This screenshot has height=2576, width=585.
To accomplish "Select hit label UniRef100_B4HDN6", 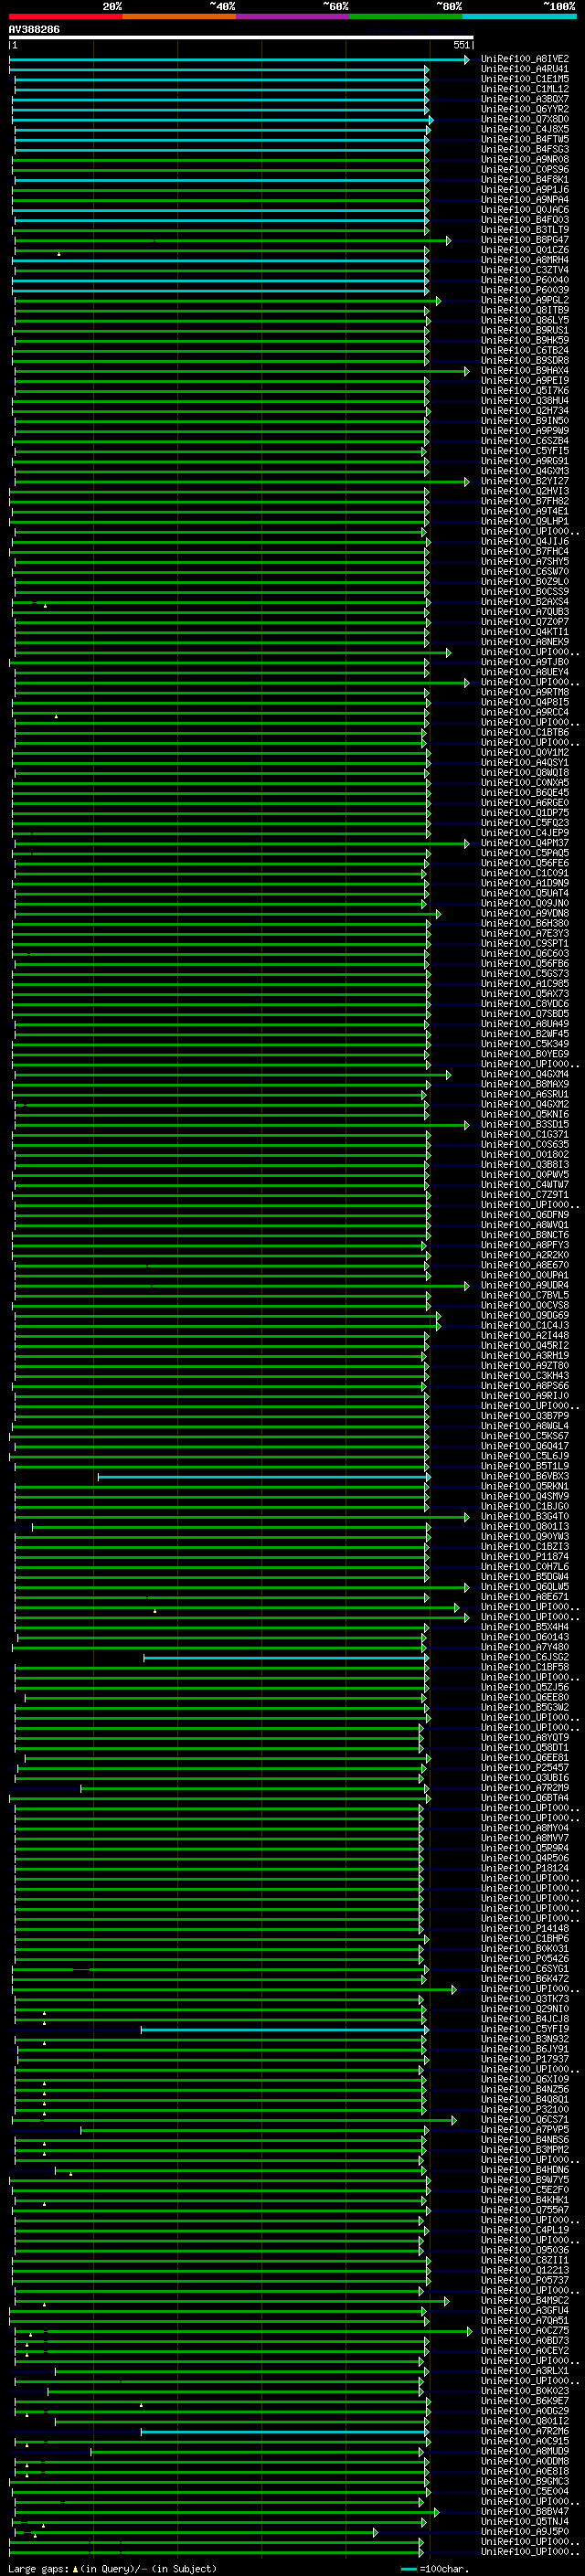I will (525, 2169).
